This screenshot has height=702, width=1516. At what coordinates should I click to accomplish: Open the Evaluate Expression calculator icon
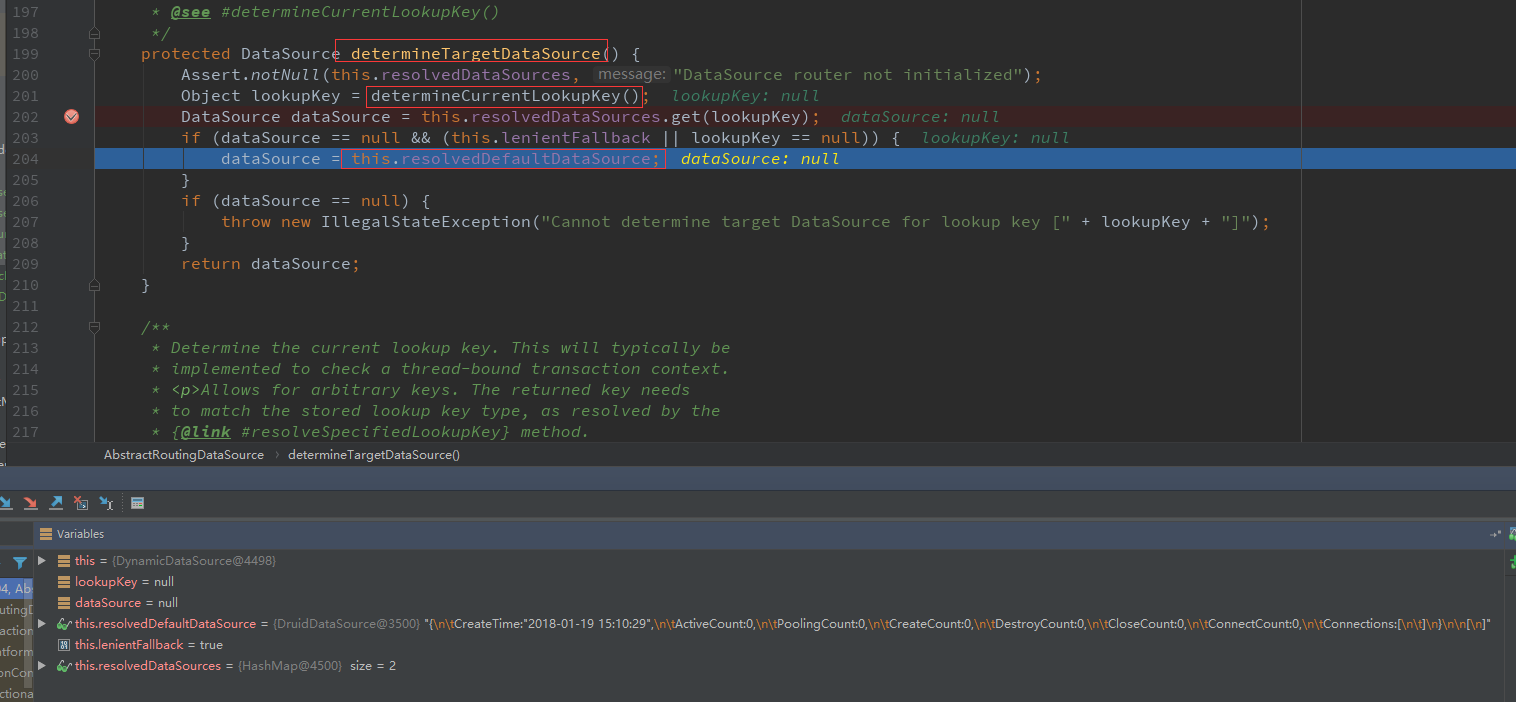point(138,503)
